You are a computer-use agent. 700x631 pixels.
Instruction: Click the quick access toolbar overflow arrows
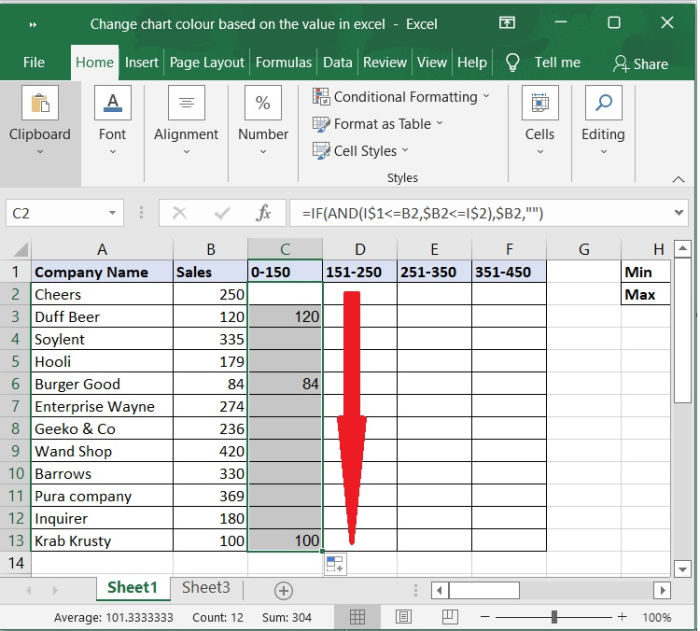pyautogui.click(x=33, y=25)
